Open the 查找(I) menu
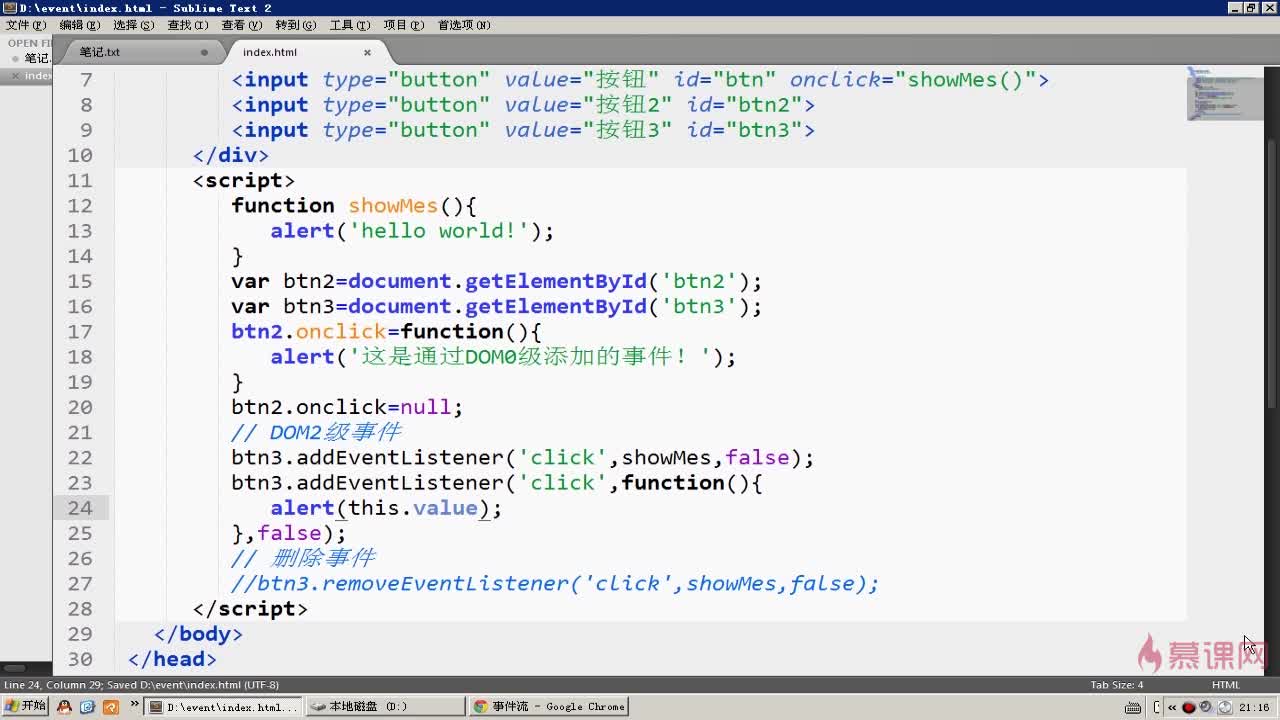 [188, 25]
